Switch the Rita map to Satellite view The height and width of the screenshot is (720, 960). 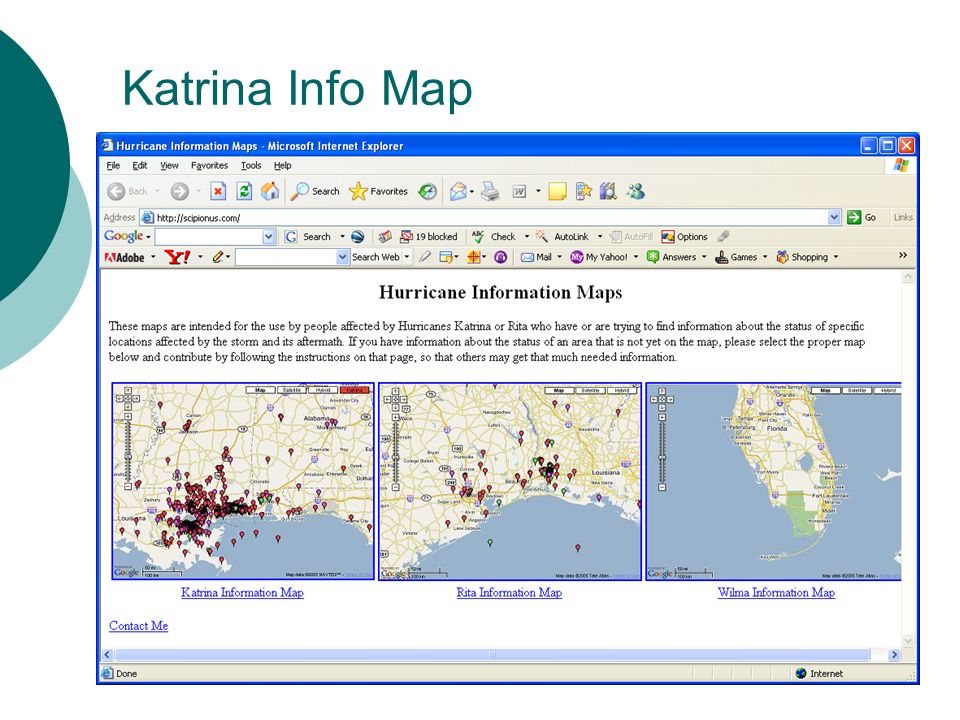590,390
